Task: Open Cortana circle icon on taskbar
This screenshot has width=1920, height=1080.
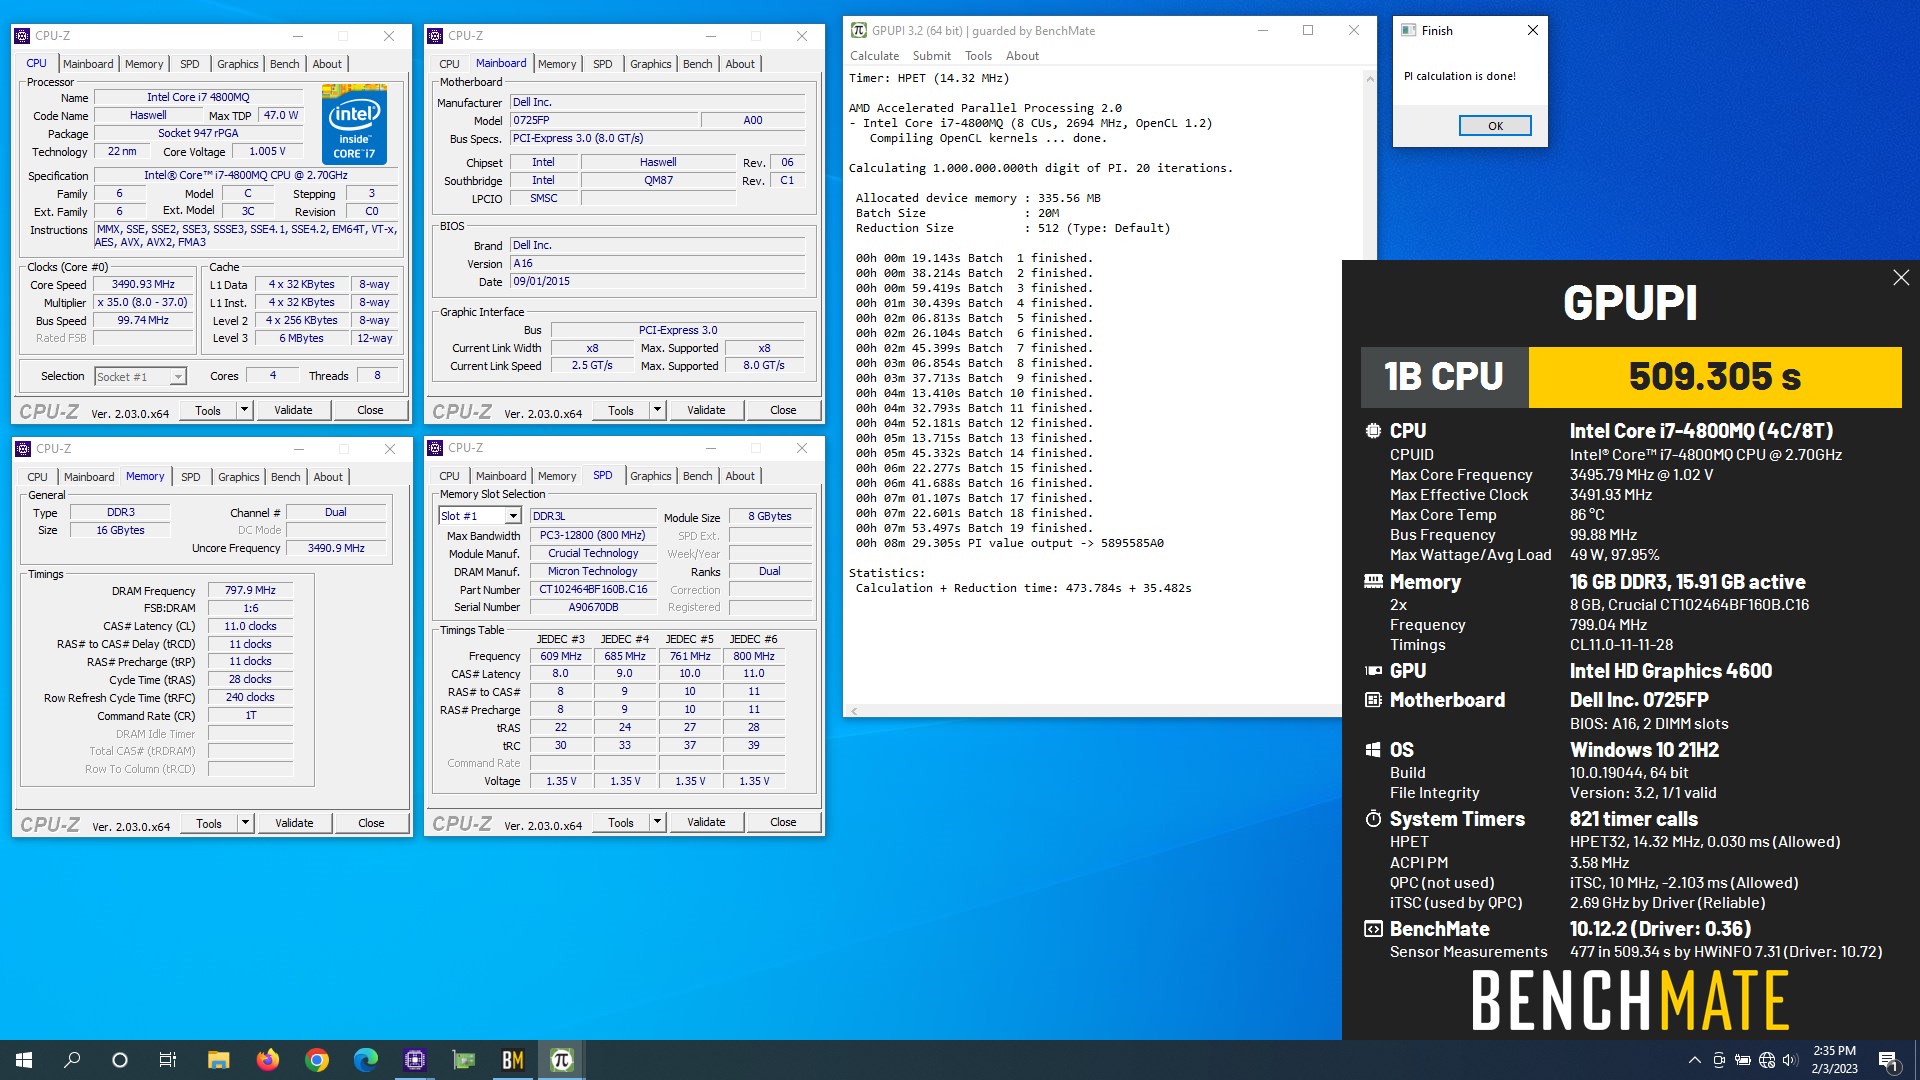Action: pyautogui.click(x=120, y=1060)
